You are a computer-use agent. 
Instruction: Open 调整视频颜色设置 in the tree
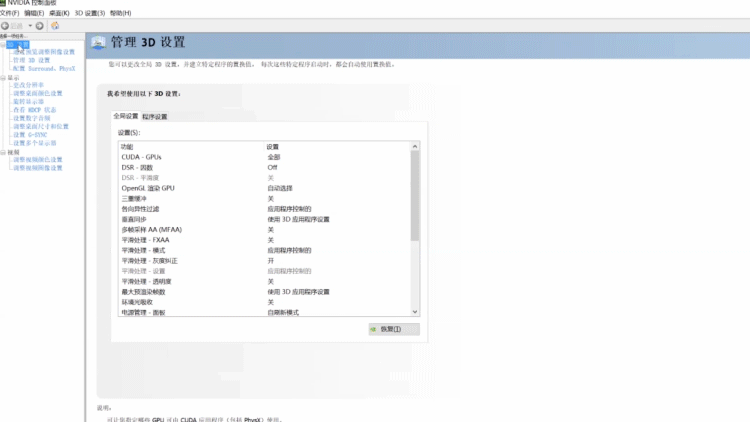38,160
